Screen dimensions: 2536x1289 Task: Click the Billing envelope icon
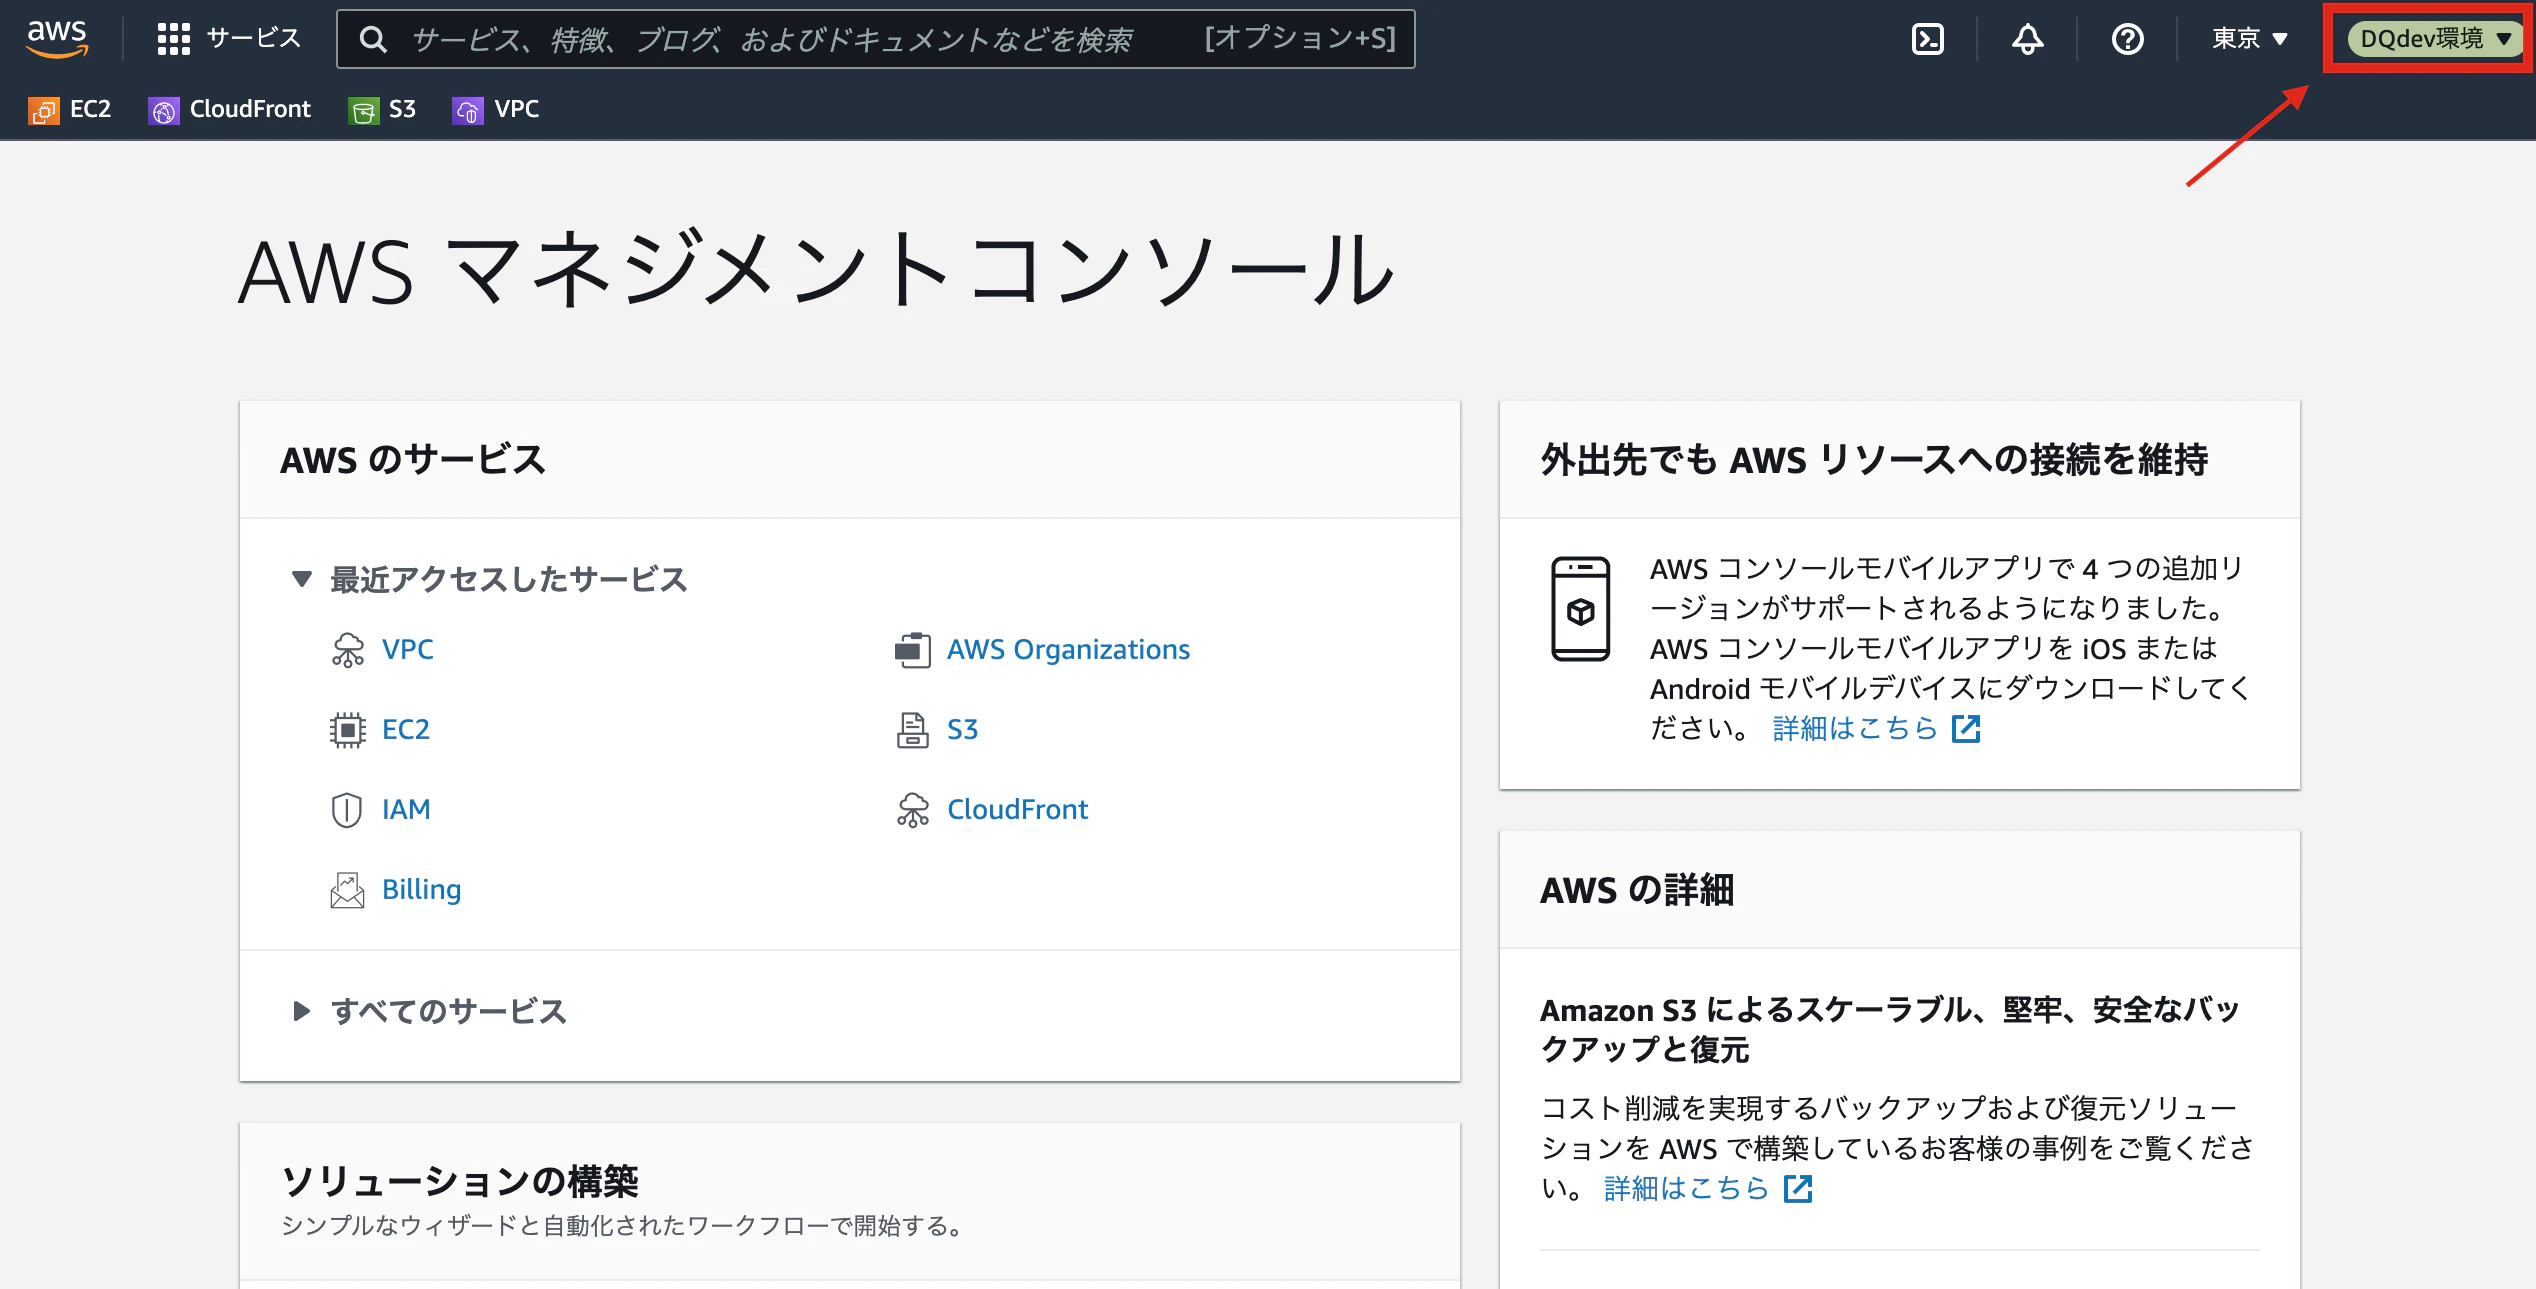347,890
